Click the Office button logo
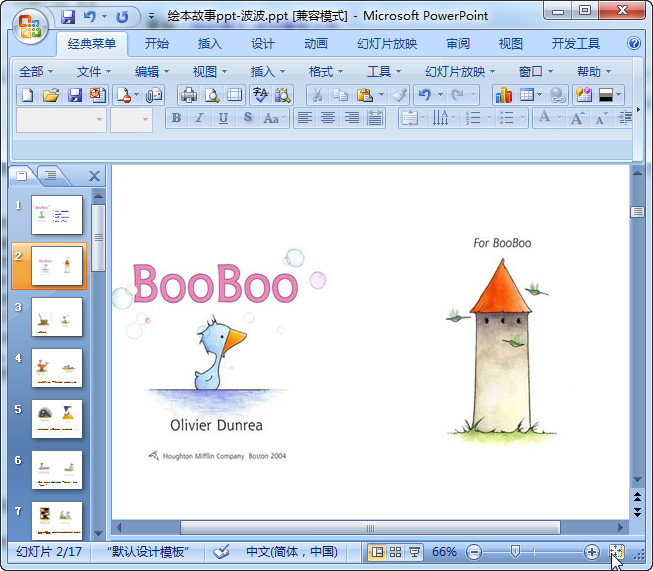 tap(30, 26)
